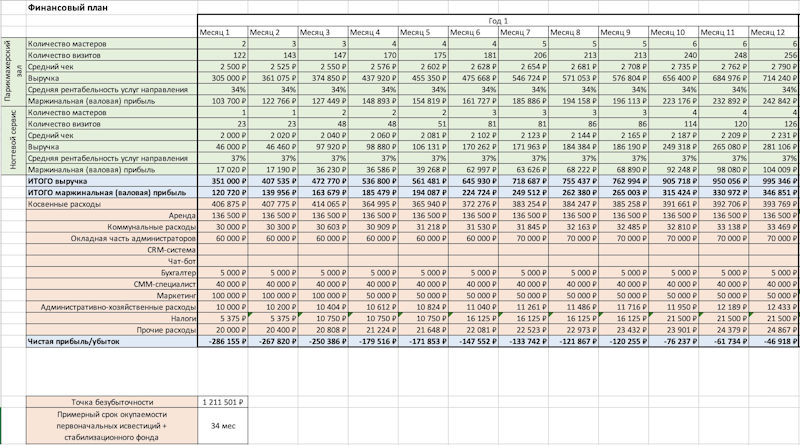Click hair salon revenue '714 240 ₽' in Месяц 12
This screenshot has height=445, width=800.
point(773,78)
